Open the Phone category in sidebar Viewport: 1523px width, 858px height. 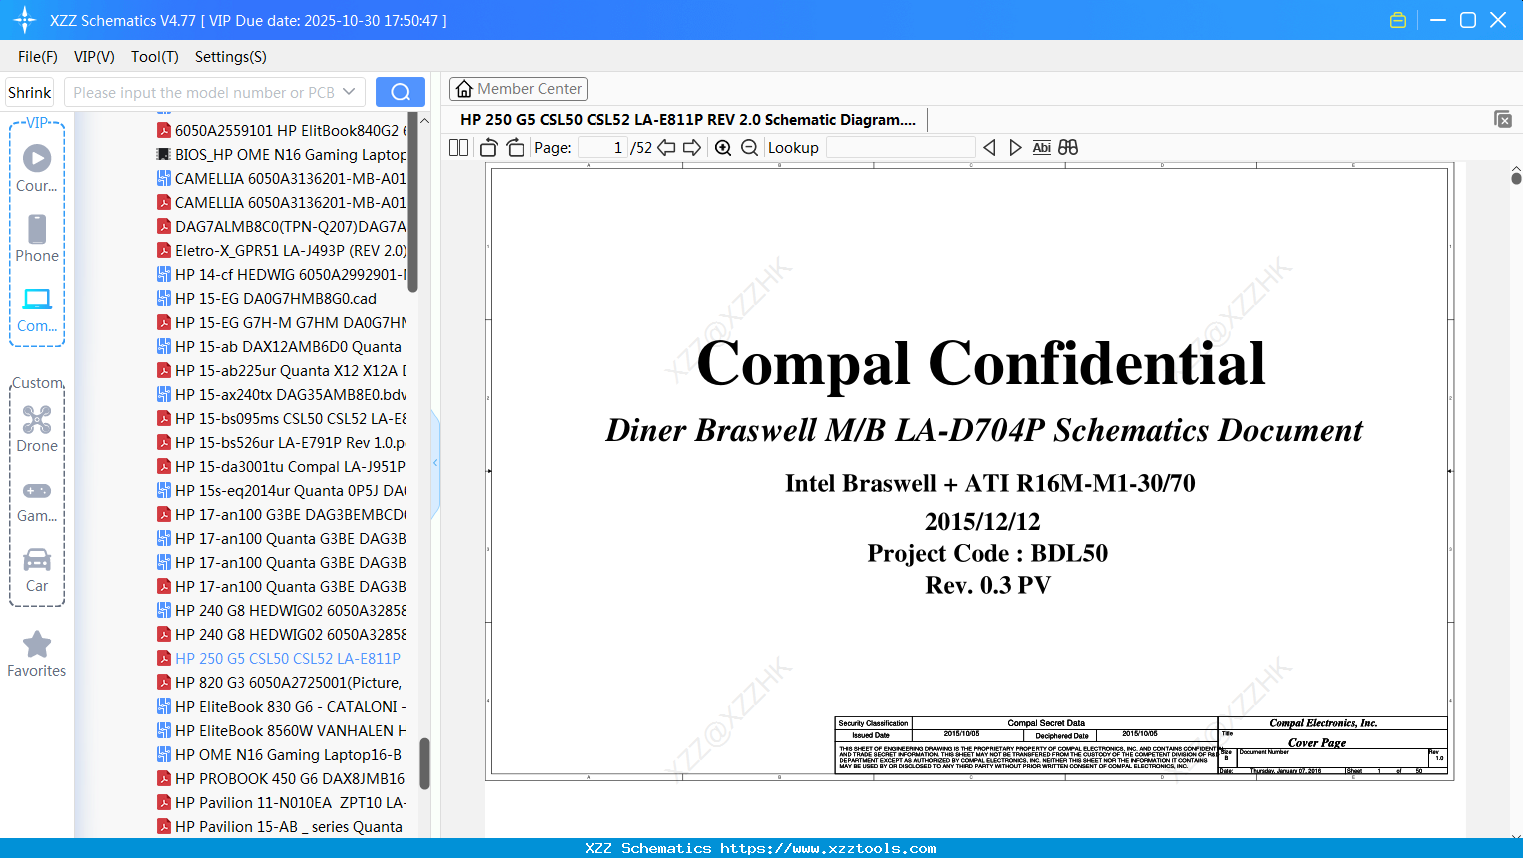coord(37,239)
